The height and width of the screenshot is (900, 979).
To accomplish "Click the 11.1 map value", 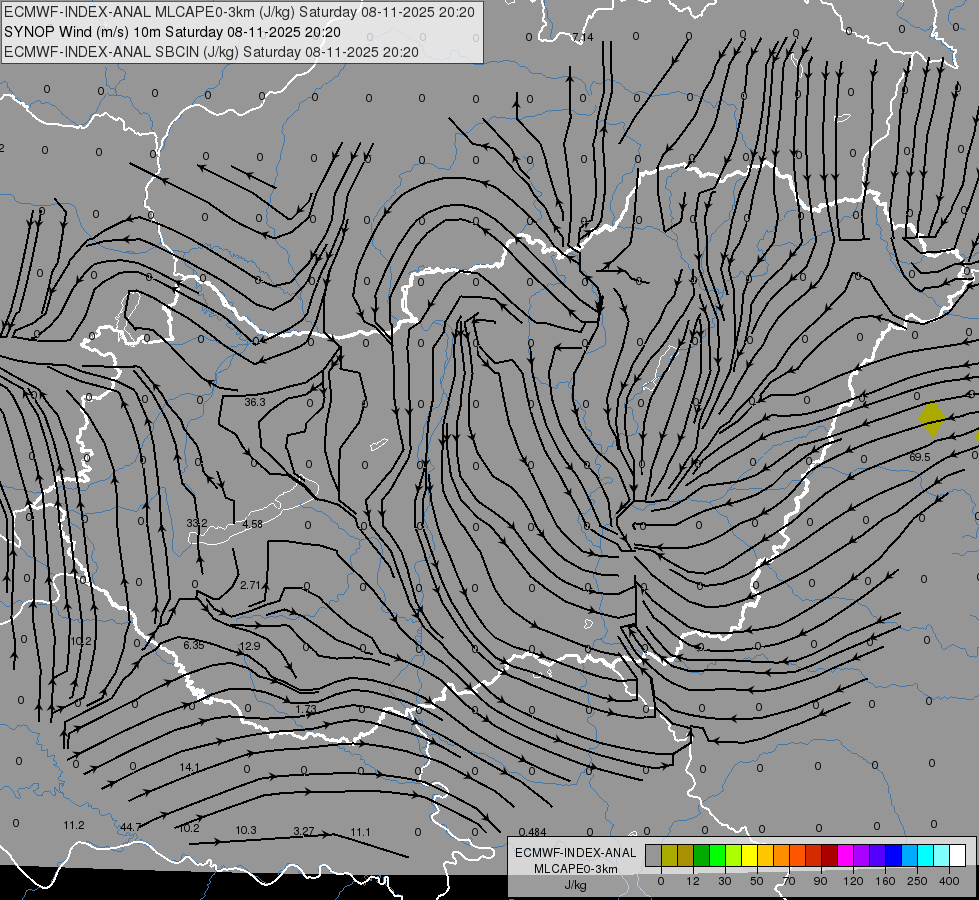I will click(360, 832).
